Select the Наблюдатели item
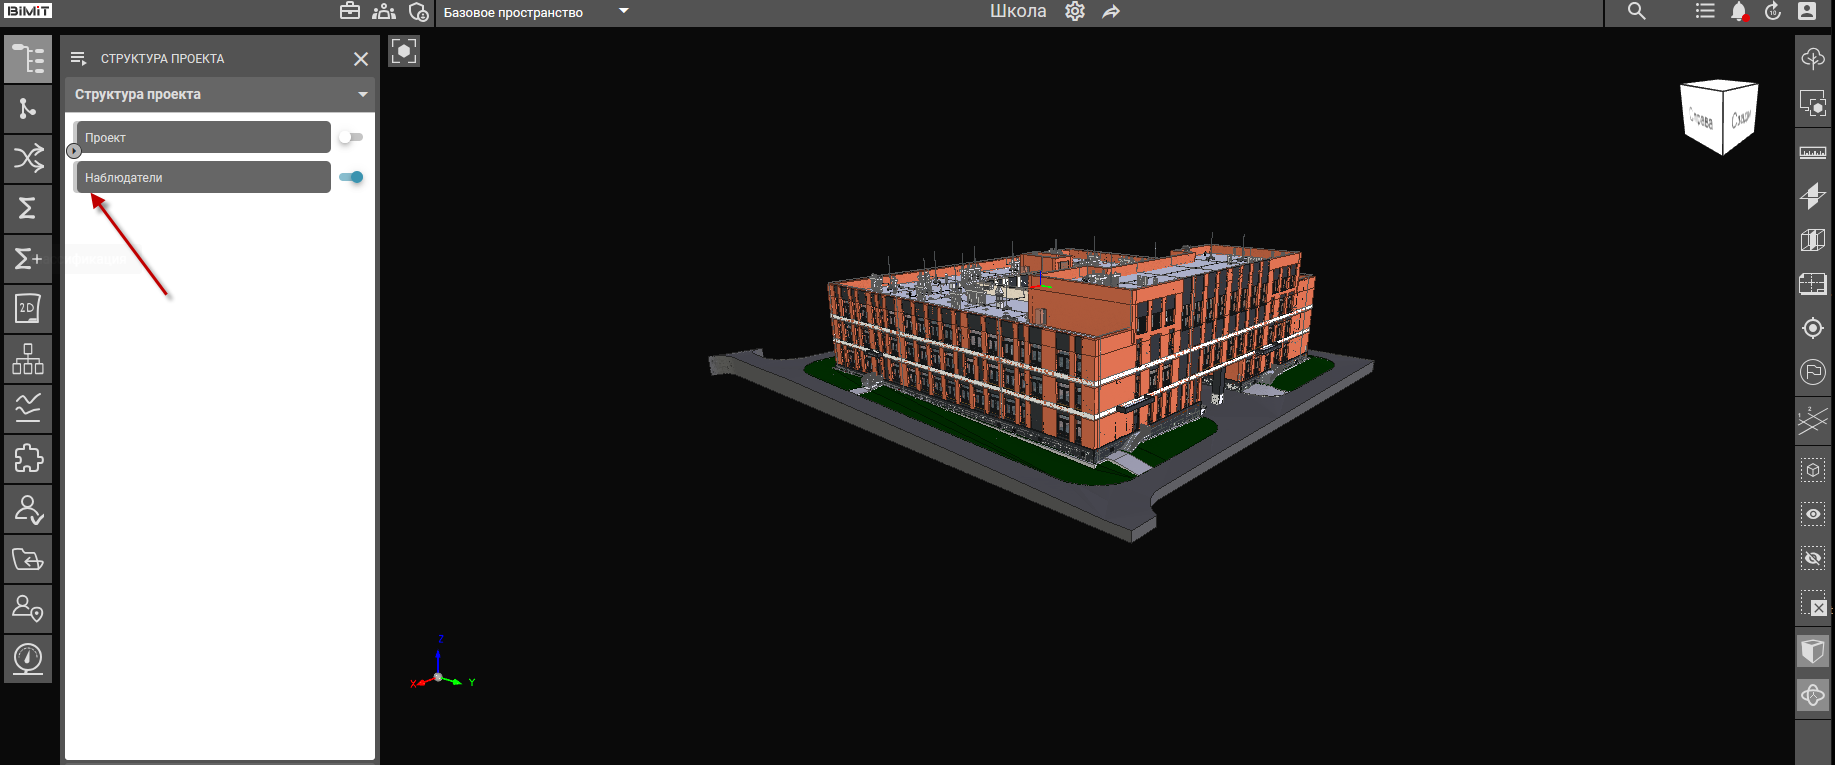 click(202, 177)
